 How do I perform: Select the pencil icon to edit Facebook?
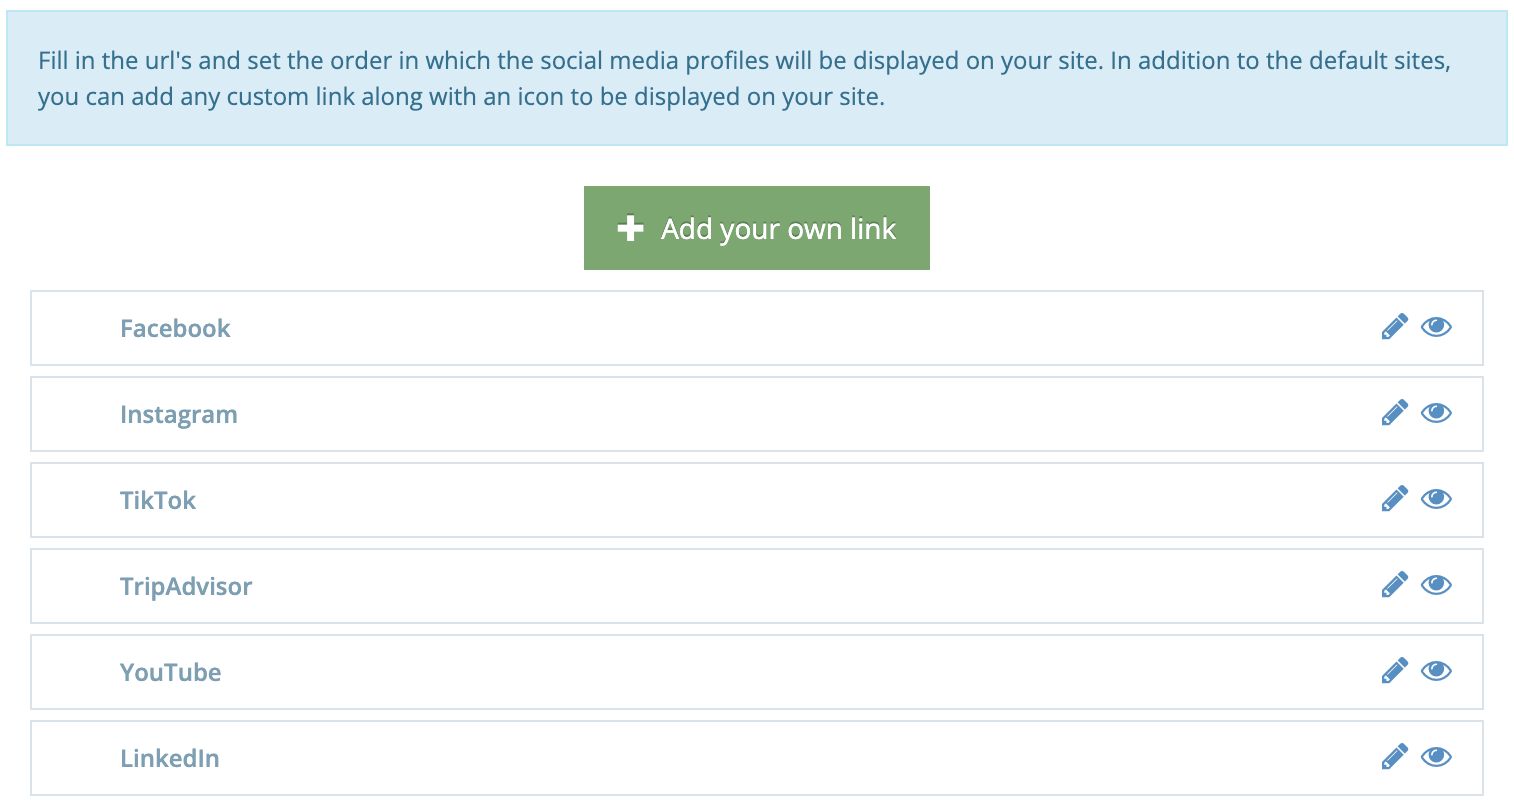pos(1394,326)
